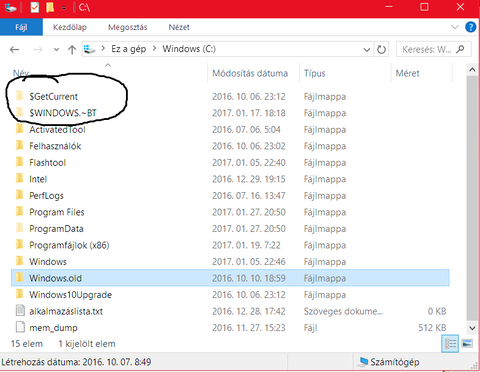Expand the ribbon with the chevron
The height and width of the screenshot is (372, 480).
click(455, 27)
